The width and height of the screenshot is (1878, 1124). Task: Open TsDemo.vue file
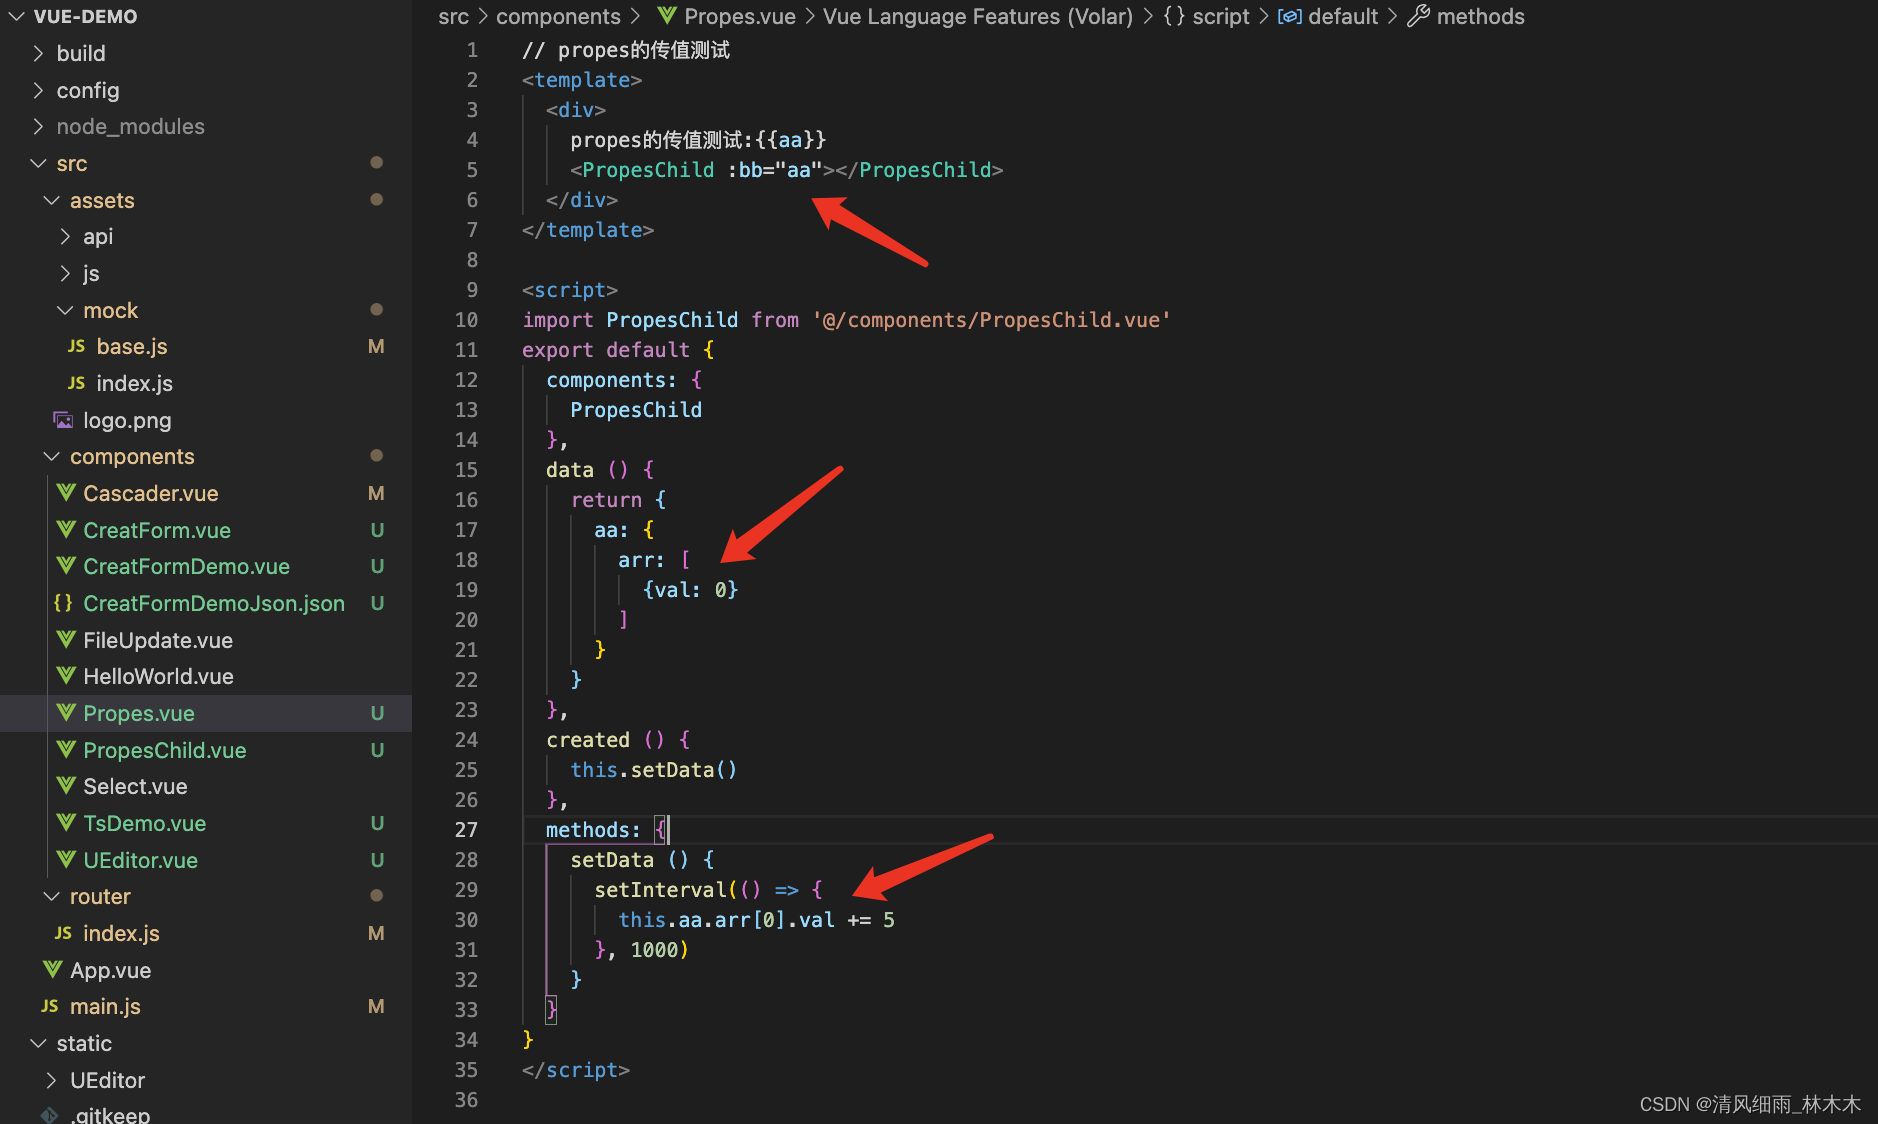[144, 823]
